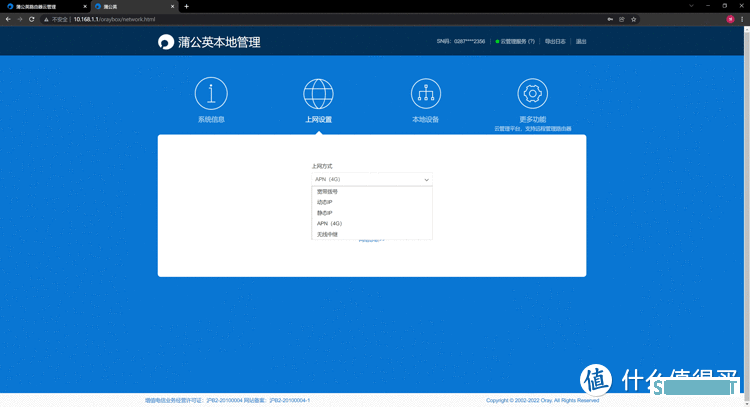
Task: Click 退出 to log out
Action: coord(581,42)
